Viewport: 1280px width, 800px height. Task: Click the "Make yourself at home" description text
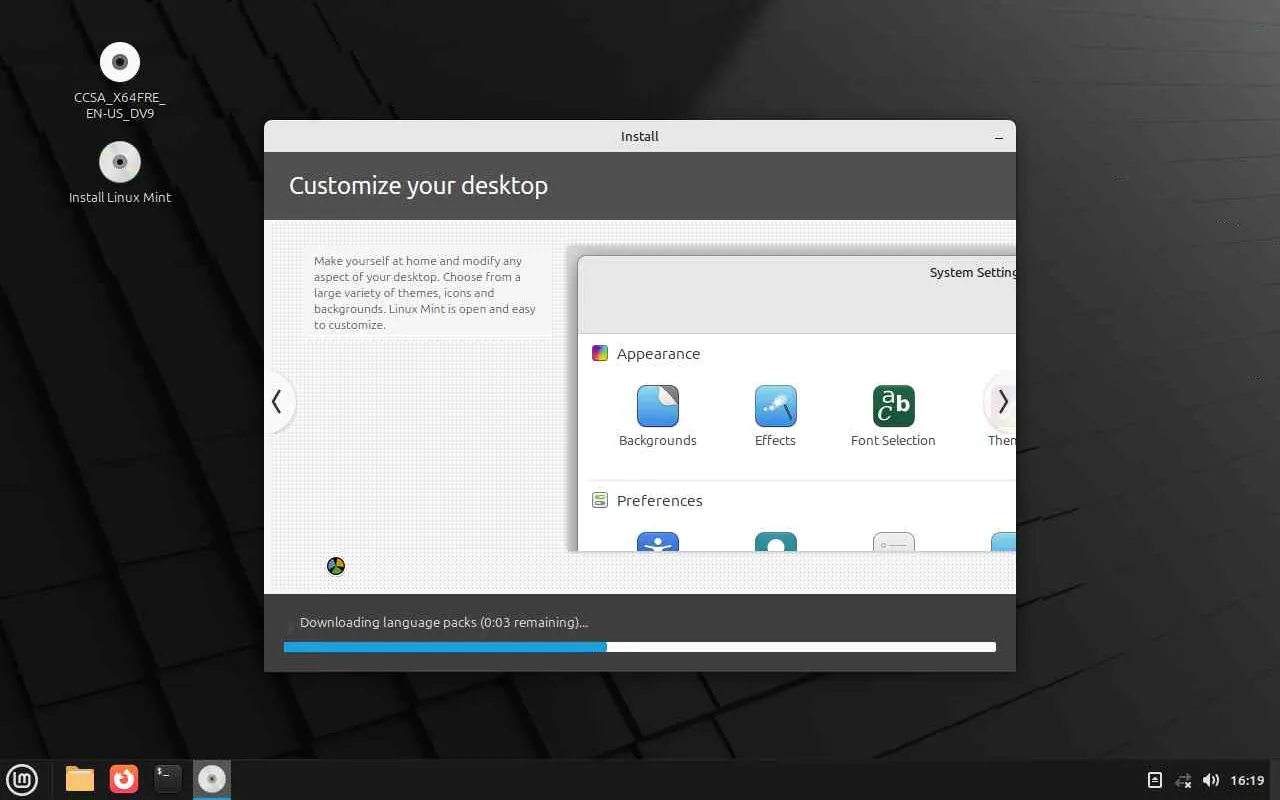[425, 293]
